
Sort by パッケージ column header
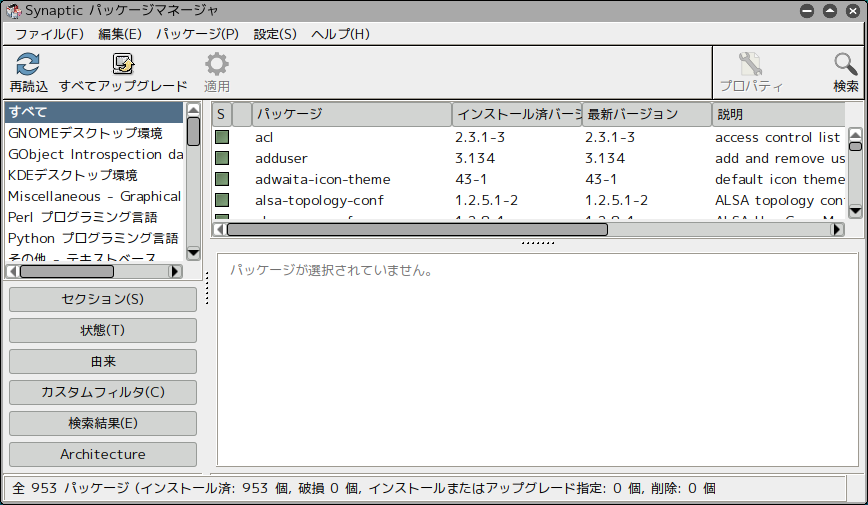[x=352, y=114]
